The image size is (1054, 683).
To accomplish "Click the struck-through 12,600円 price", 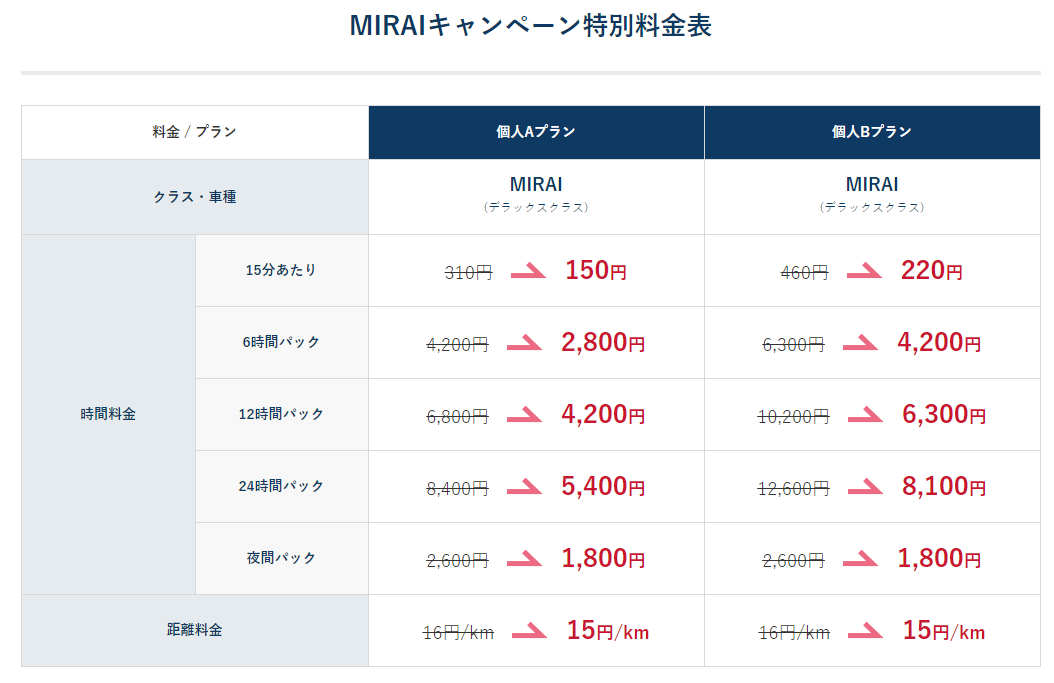I will [793, 488].
